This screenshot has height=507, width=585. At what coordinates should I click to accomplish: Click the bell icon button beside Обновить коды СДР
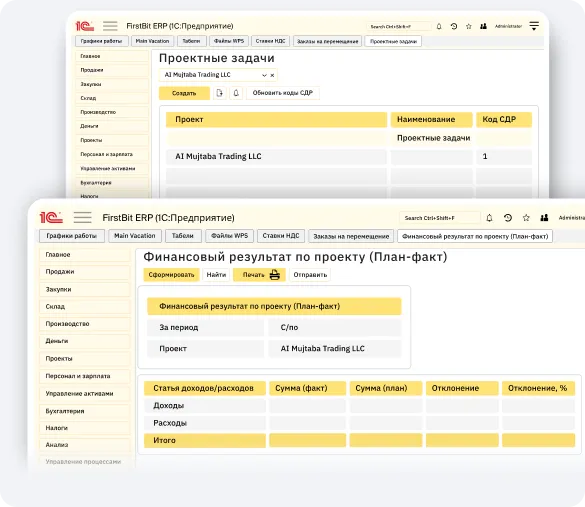(x=236, y=93)
